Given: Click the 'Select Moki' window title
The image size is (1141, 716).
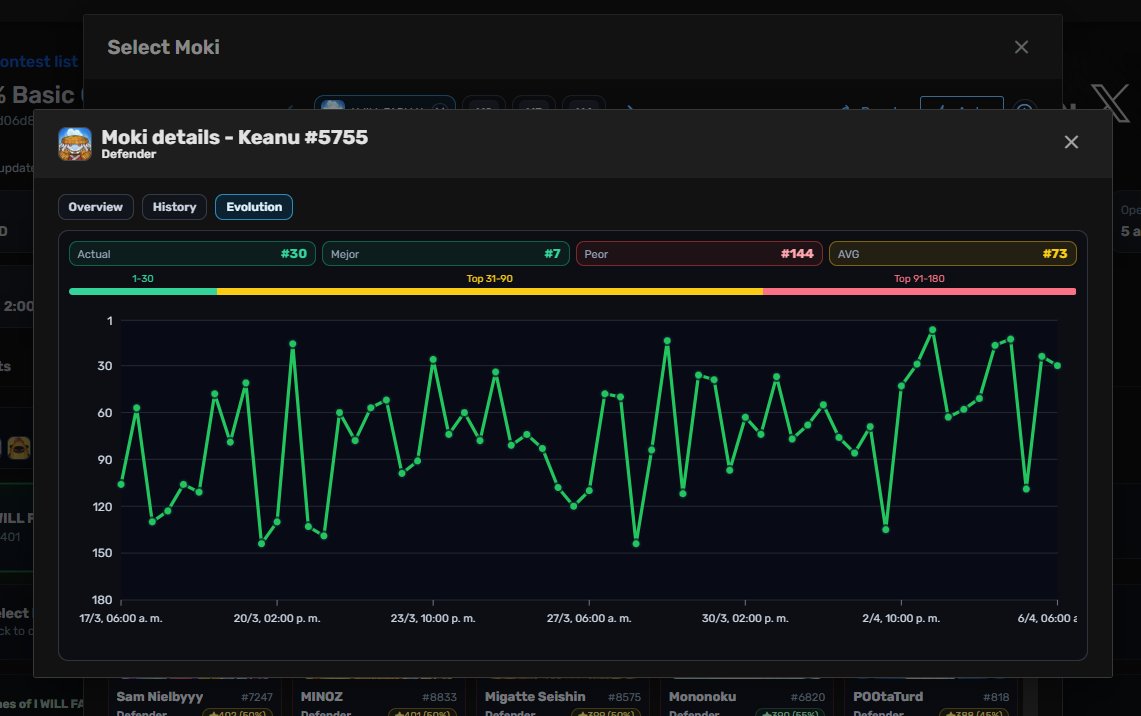Looking at the screenshot, I should pos(164,47).
